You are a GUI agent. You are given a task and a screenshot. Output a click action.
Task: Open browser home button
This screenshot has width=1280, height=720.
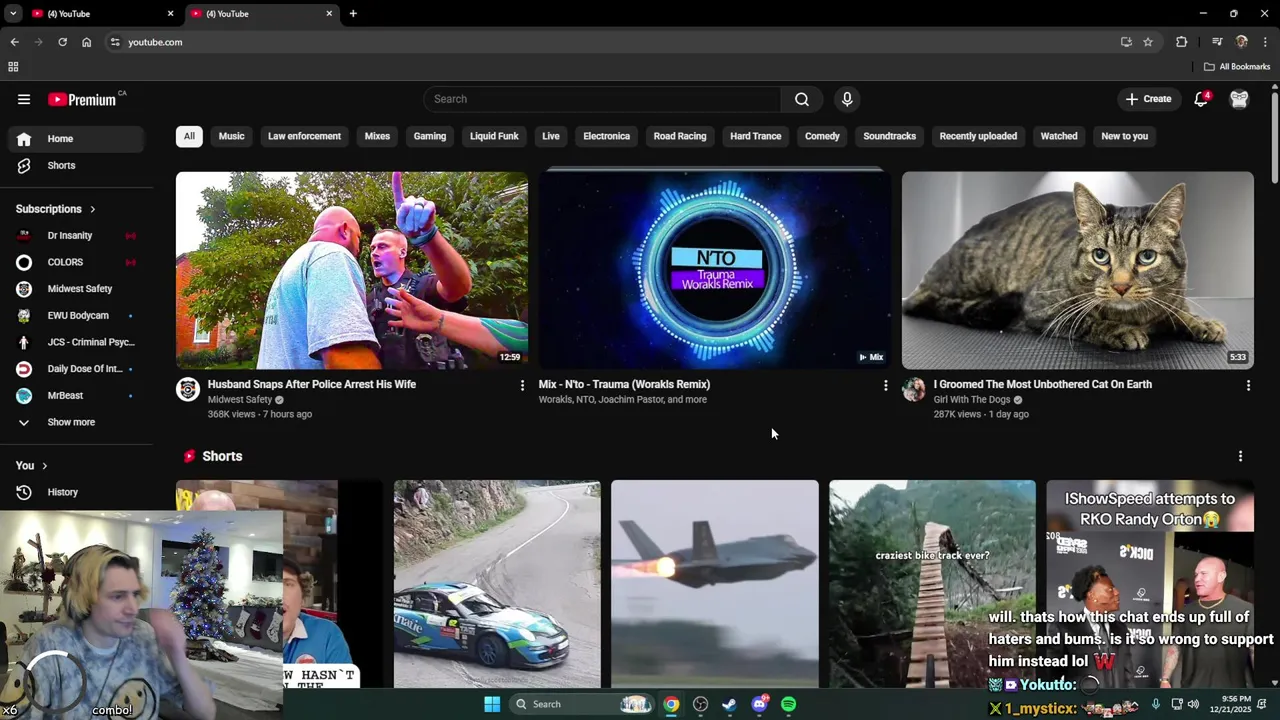[87, 42]
